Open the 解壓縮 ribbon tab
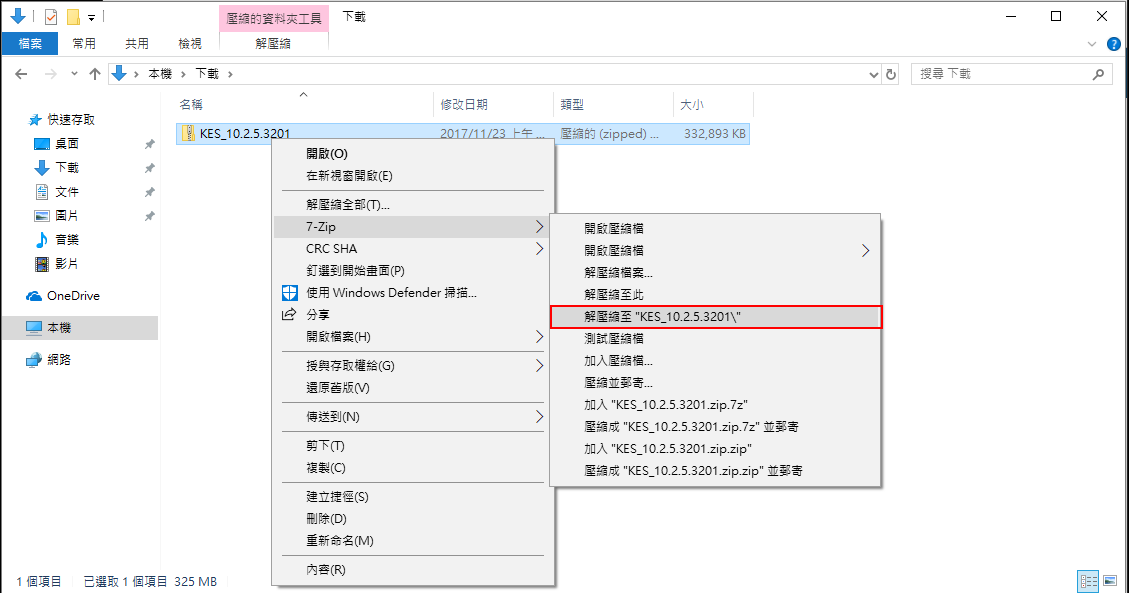The height and width of the screenshot is (593, 1129). coord(273,44)
